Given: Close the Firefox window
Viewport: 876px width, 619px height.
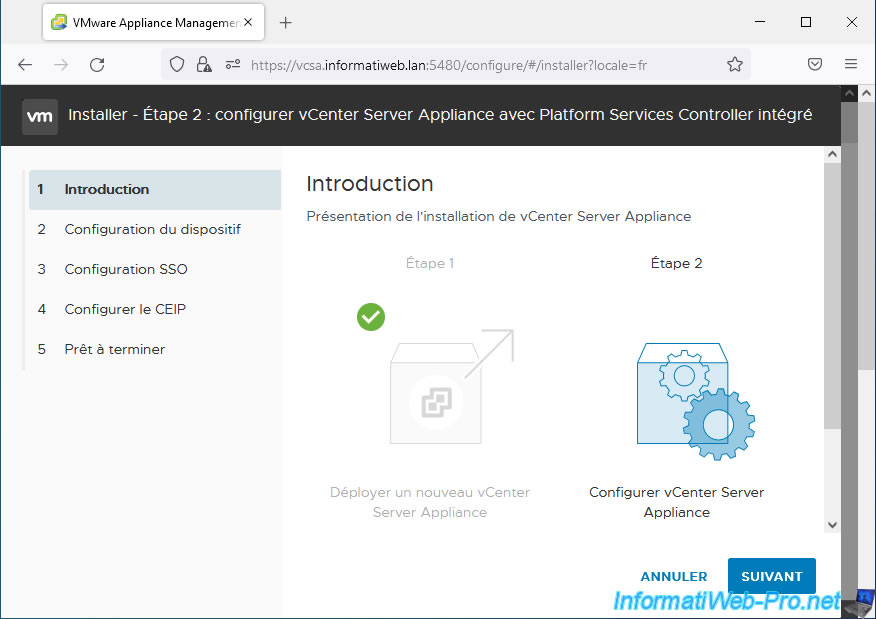Looking at the screenshot, I should coord(851,22).
